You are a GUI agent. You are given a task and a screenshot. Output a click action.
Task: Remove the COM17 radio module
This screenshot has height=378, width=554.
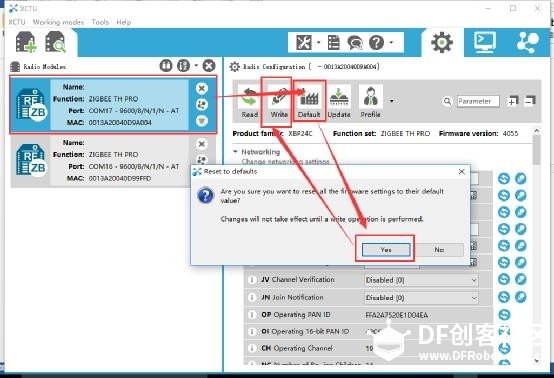pyautogui.click(x=202, y=88)
